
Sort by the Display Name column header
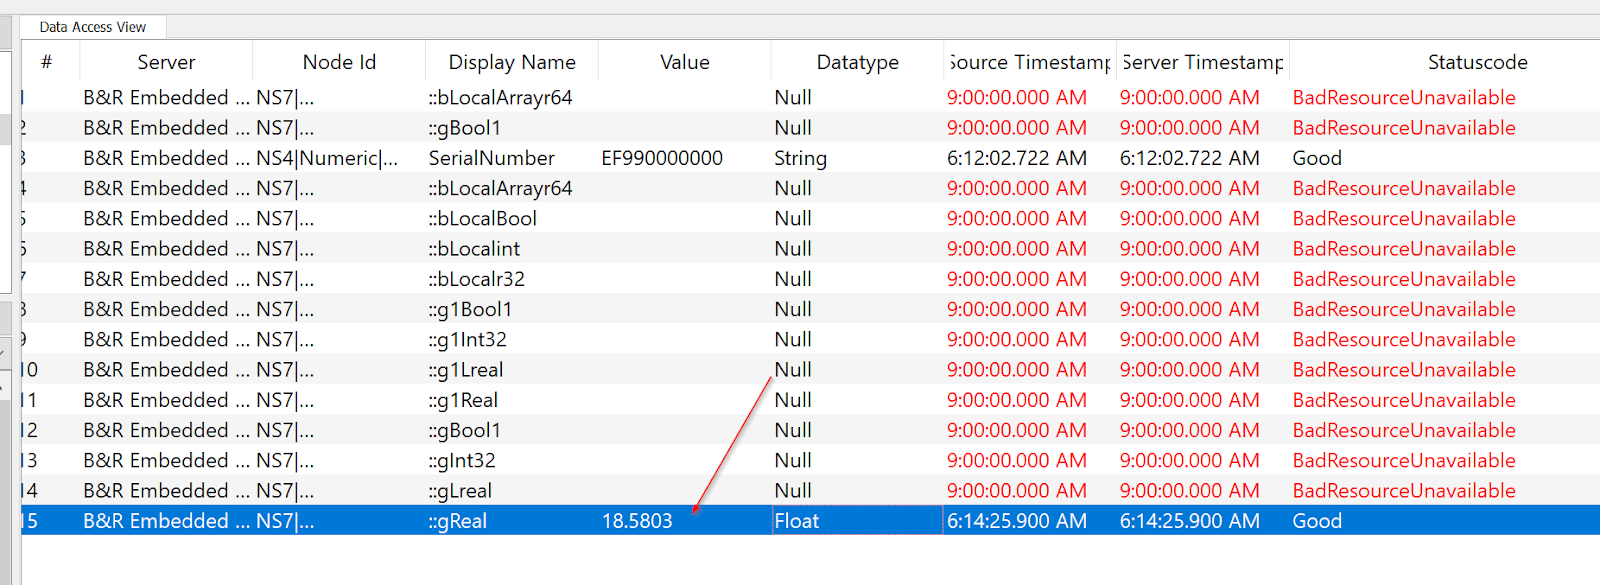(512, 62)
